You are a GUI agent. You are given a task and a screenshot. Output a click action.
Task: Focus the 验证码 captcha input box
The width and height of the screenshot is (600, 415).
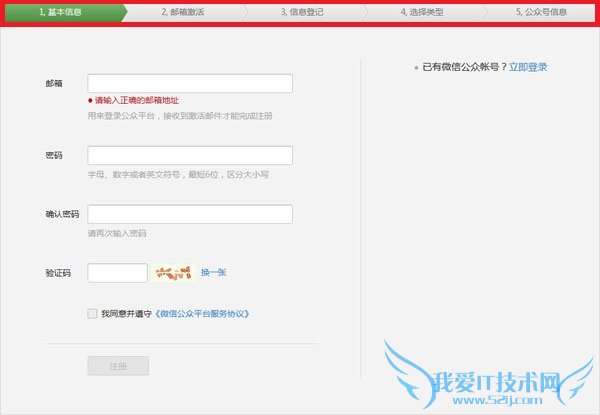(x=117, y=273)
